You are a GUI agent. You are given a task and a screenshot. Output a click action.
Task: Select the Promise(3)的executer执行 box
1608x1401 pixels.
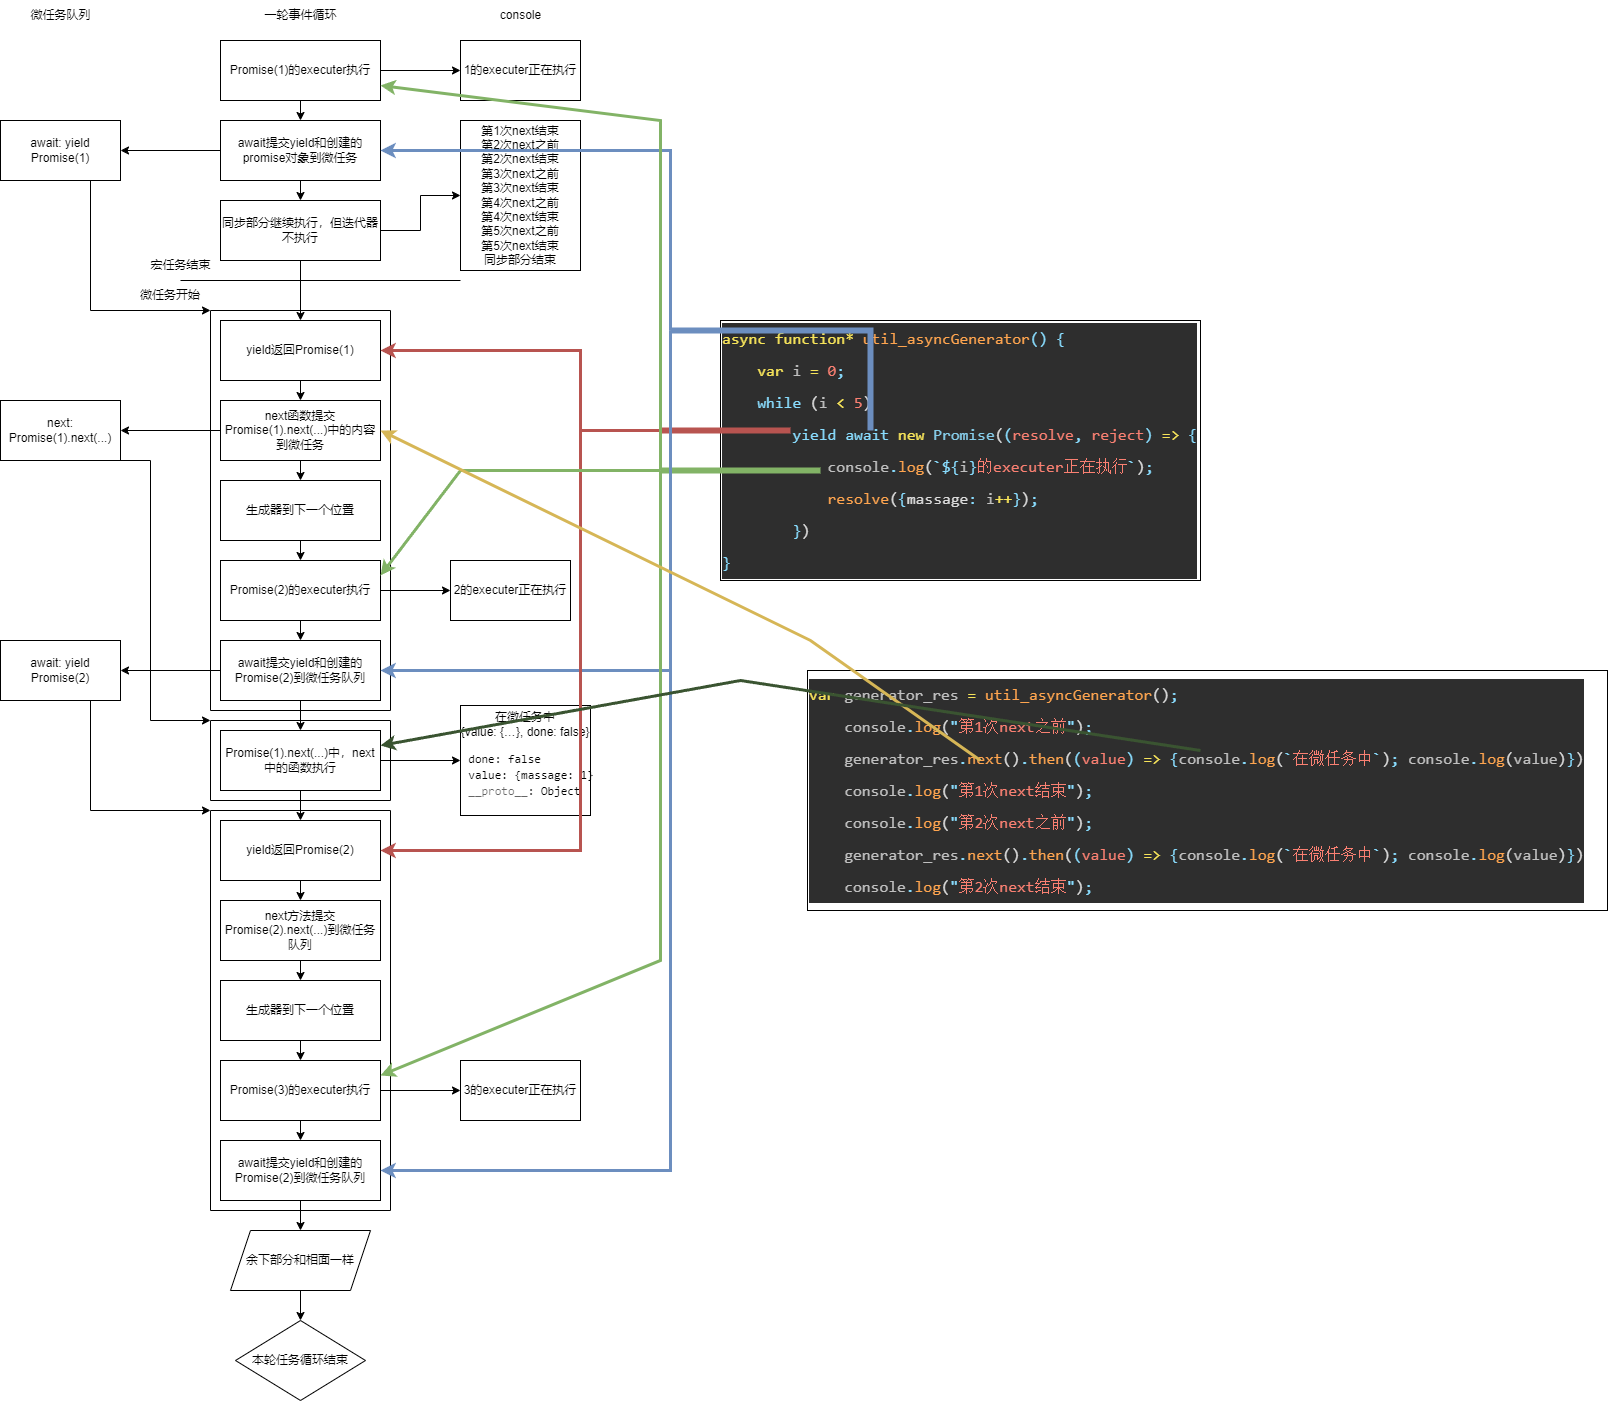(300, 1090)
